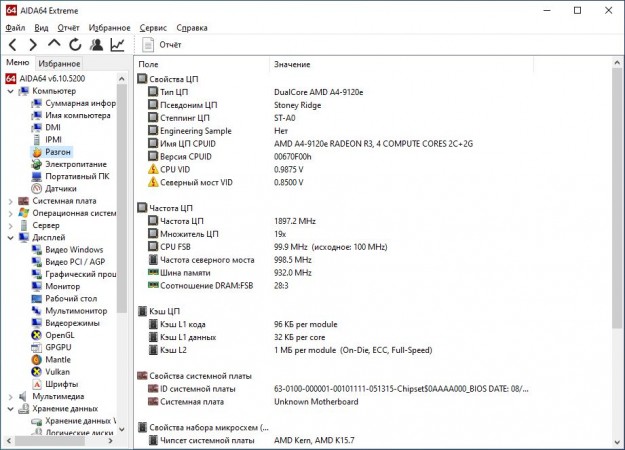Refresh the report using the toolbar icon
This screenshot has width=625, height=450.
click(75, 45)
